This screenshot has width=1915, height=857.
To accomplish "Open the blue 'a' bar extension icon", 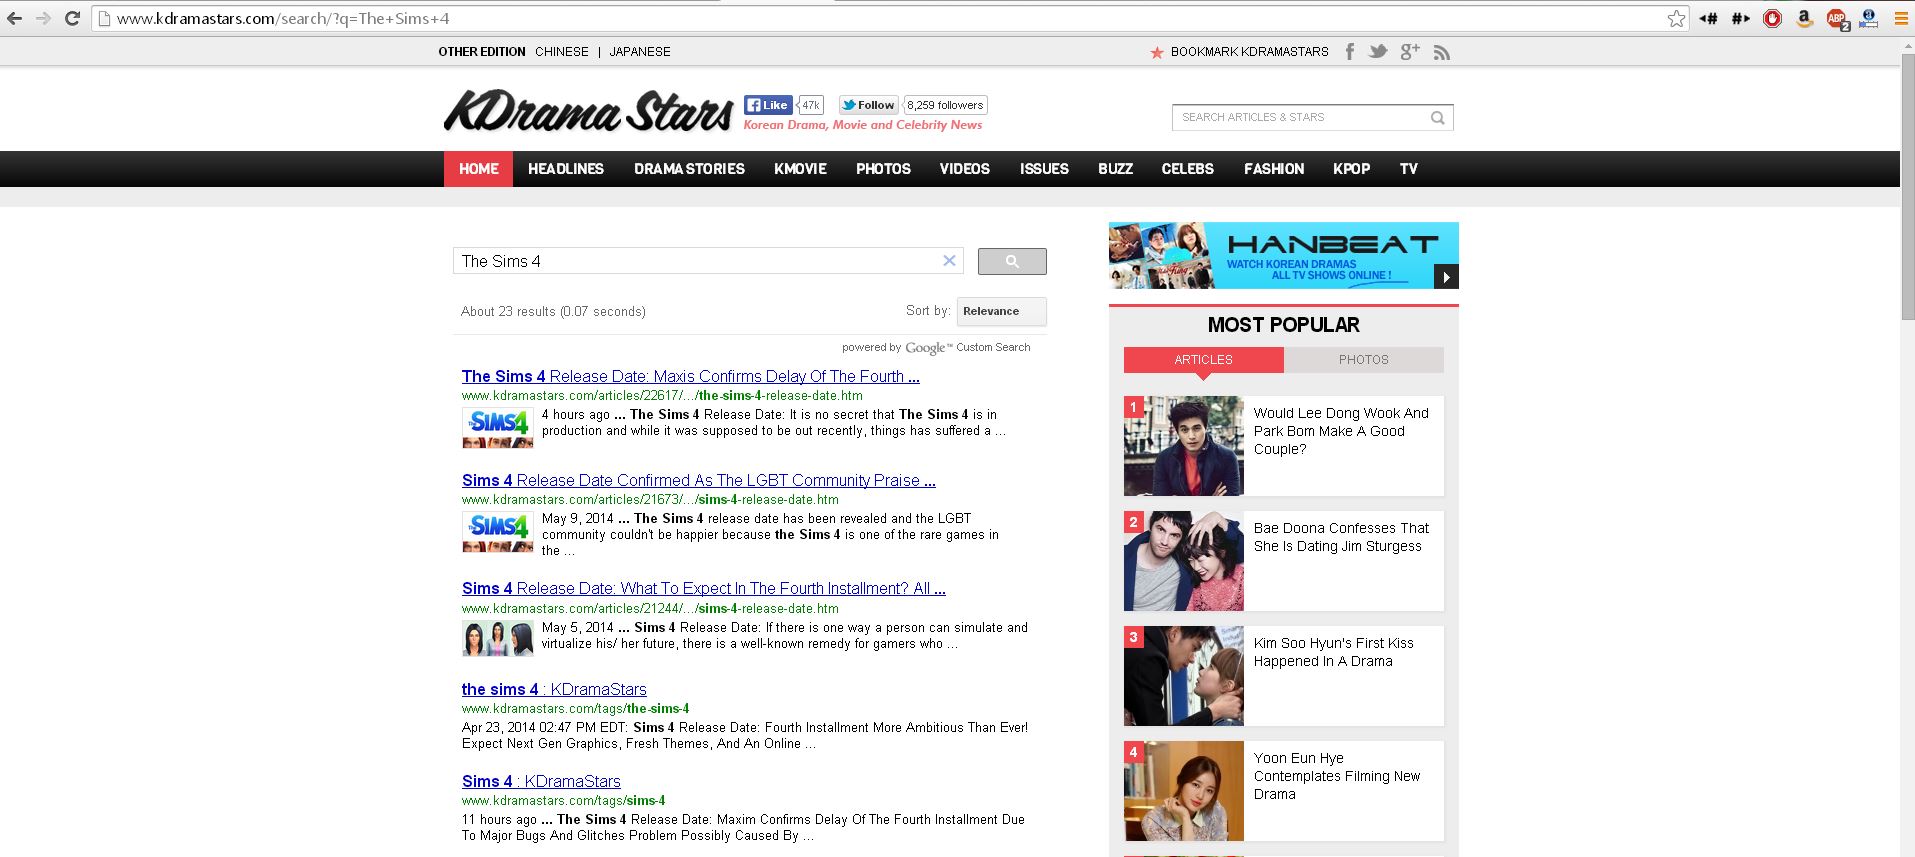I will [x=1868, y=19].
